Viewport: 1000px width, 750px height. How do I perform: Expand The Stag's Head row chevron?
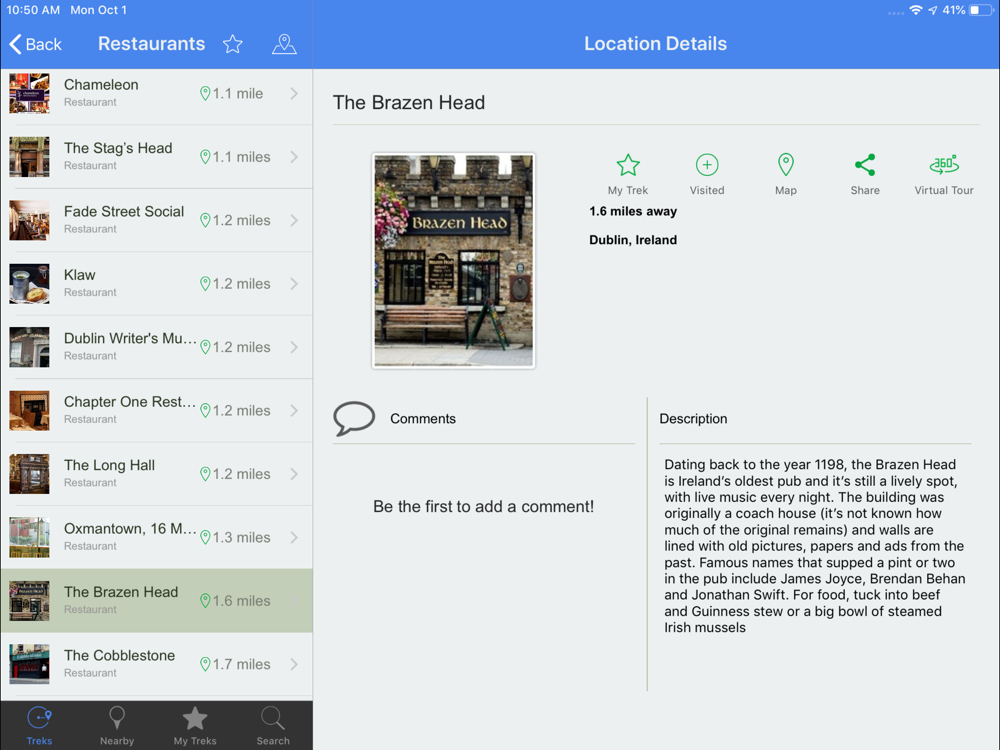[x=294, y=157]
